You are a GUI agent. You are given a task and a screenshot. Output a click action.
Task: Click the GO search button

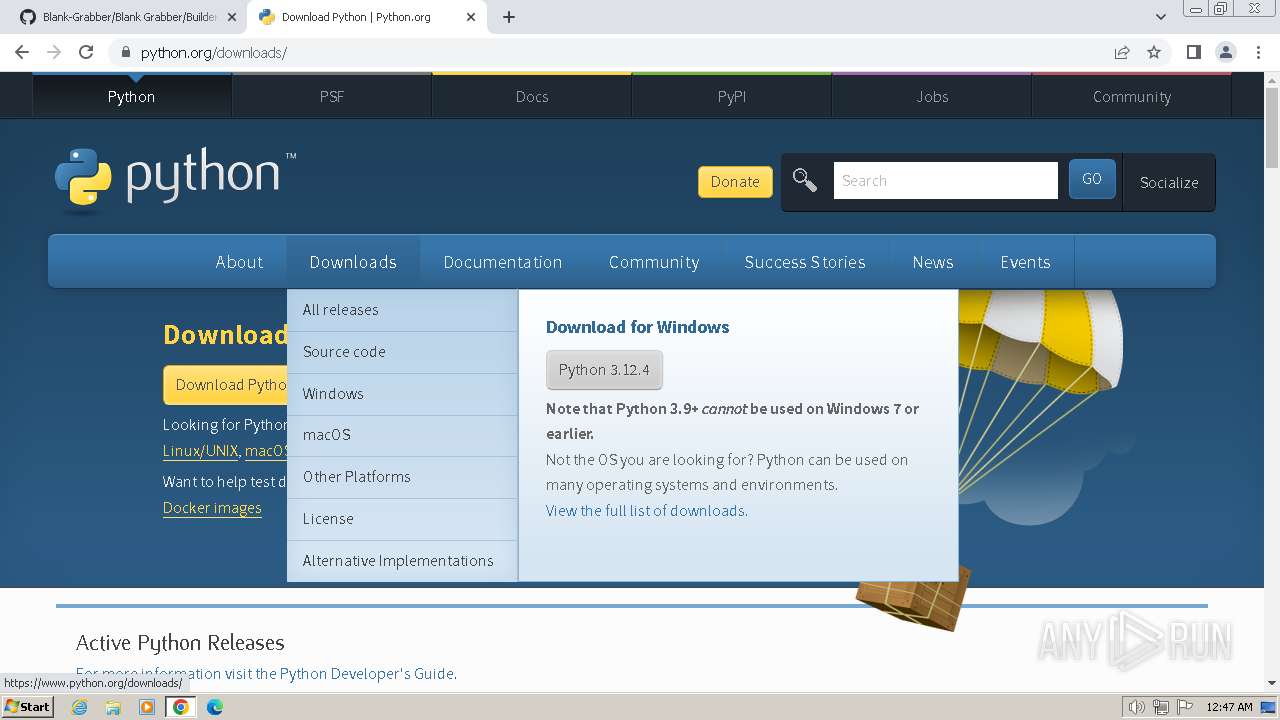click(x=1092, y=179)
